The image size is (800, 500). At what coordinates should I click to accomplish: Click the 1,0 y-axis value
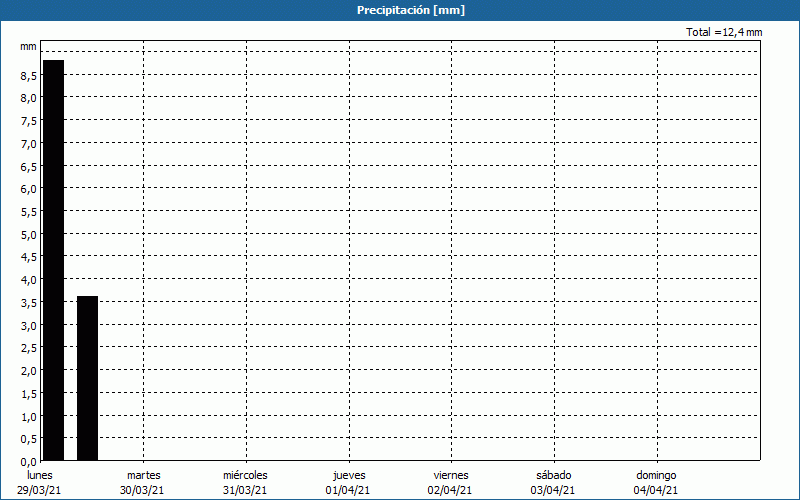[29, 416]
